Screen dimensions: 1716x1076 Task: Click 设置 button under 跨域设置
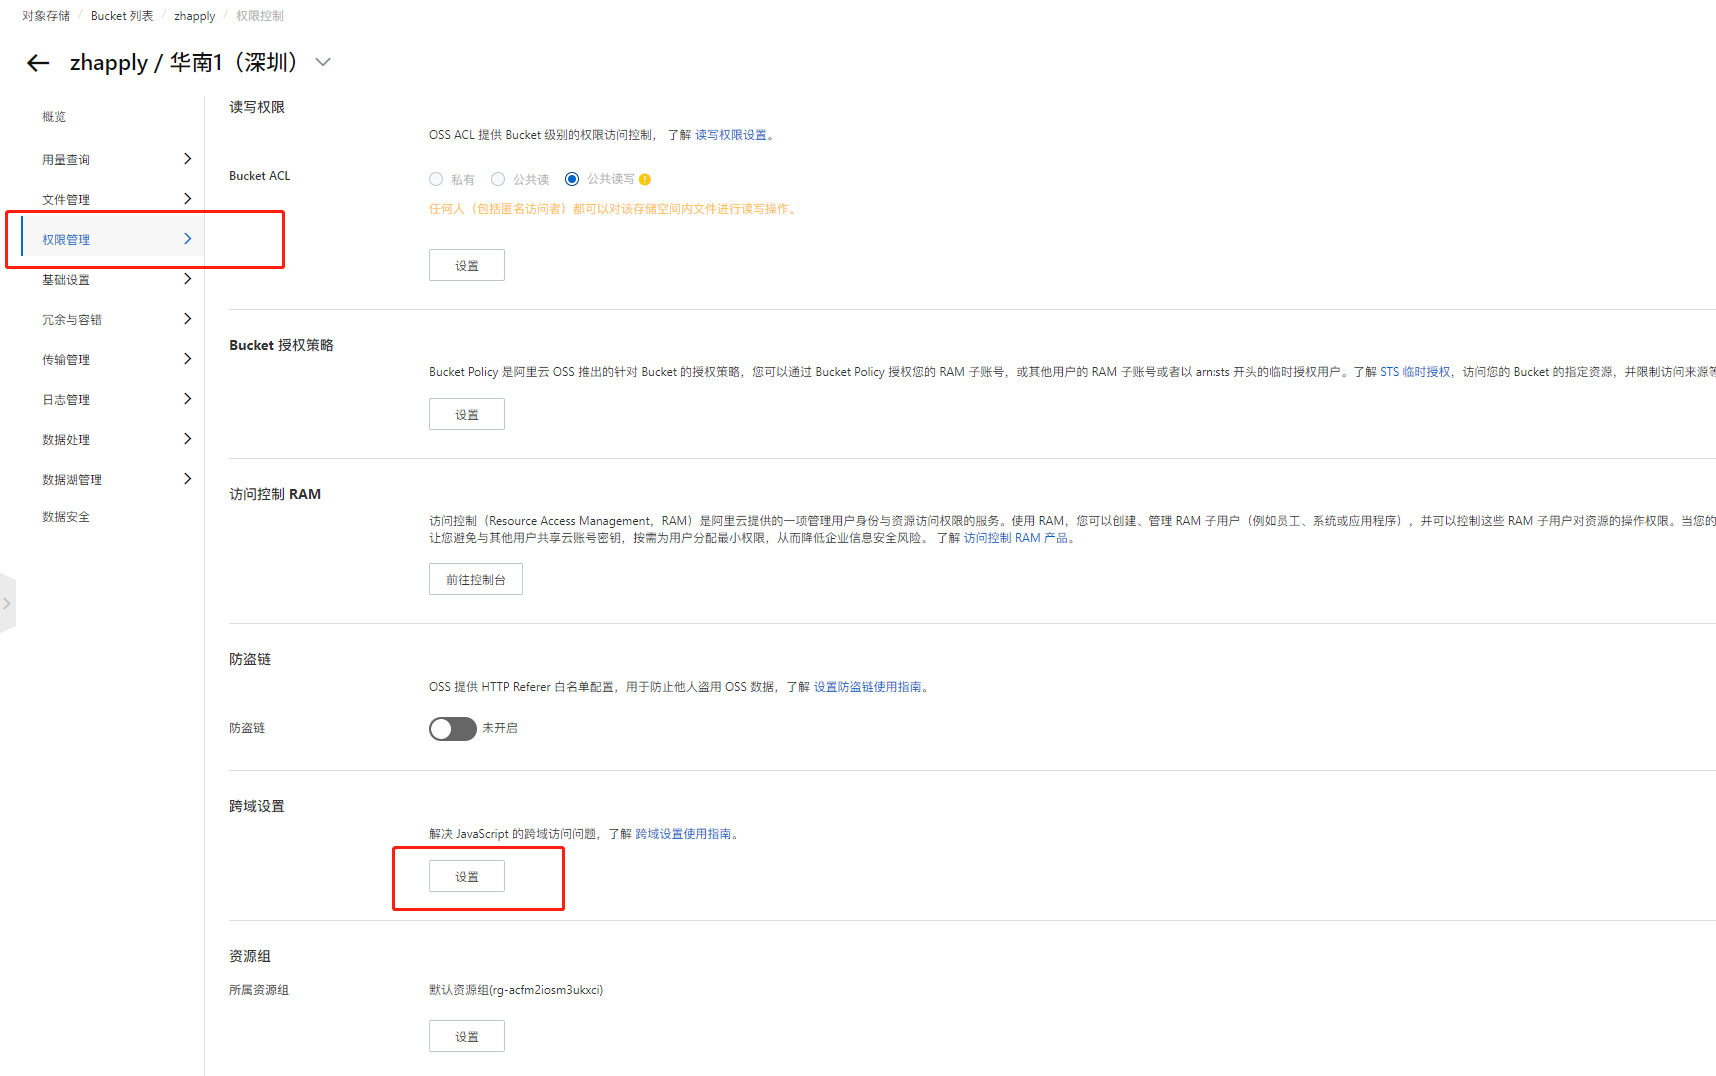point(467,877)
